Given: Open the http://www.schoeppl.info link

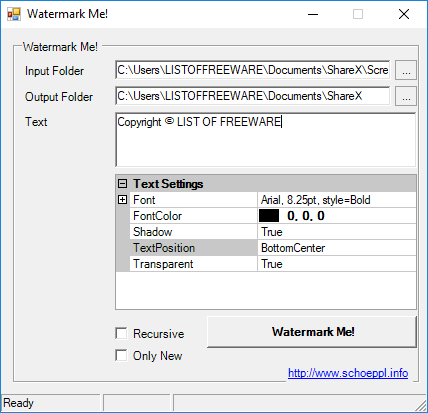Looking at the screenshot, I should (x=348, y=373).
